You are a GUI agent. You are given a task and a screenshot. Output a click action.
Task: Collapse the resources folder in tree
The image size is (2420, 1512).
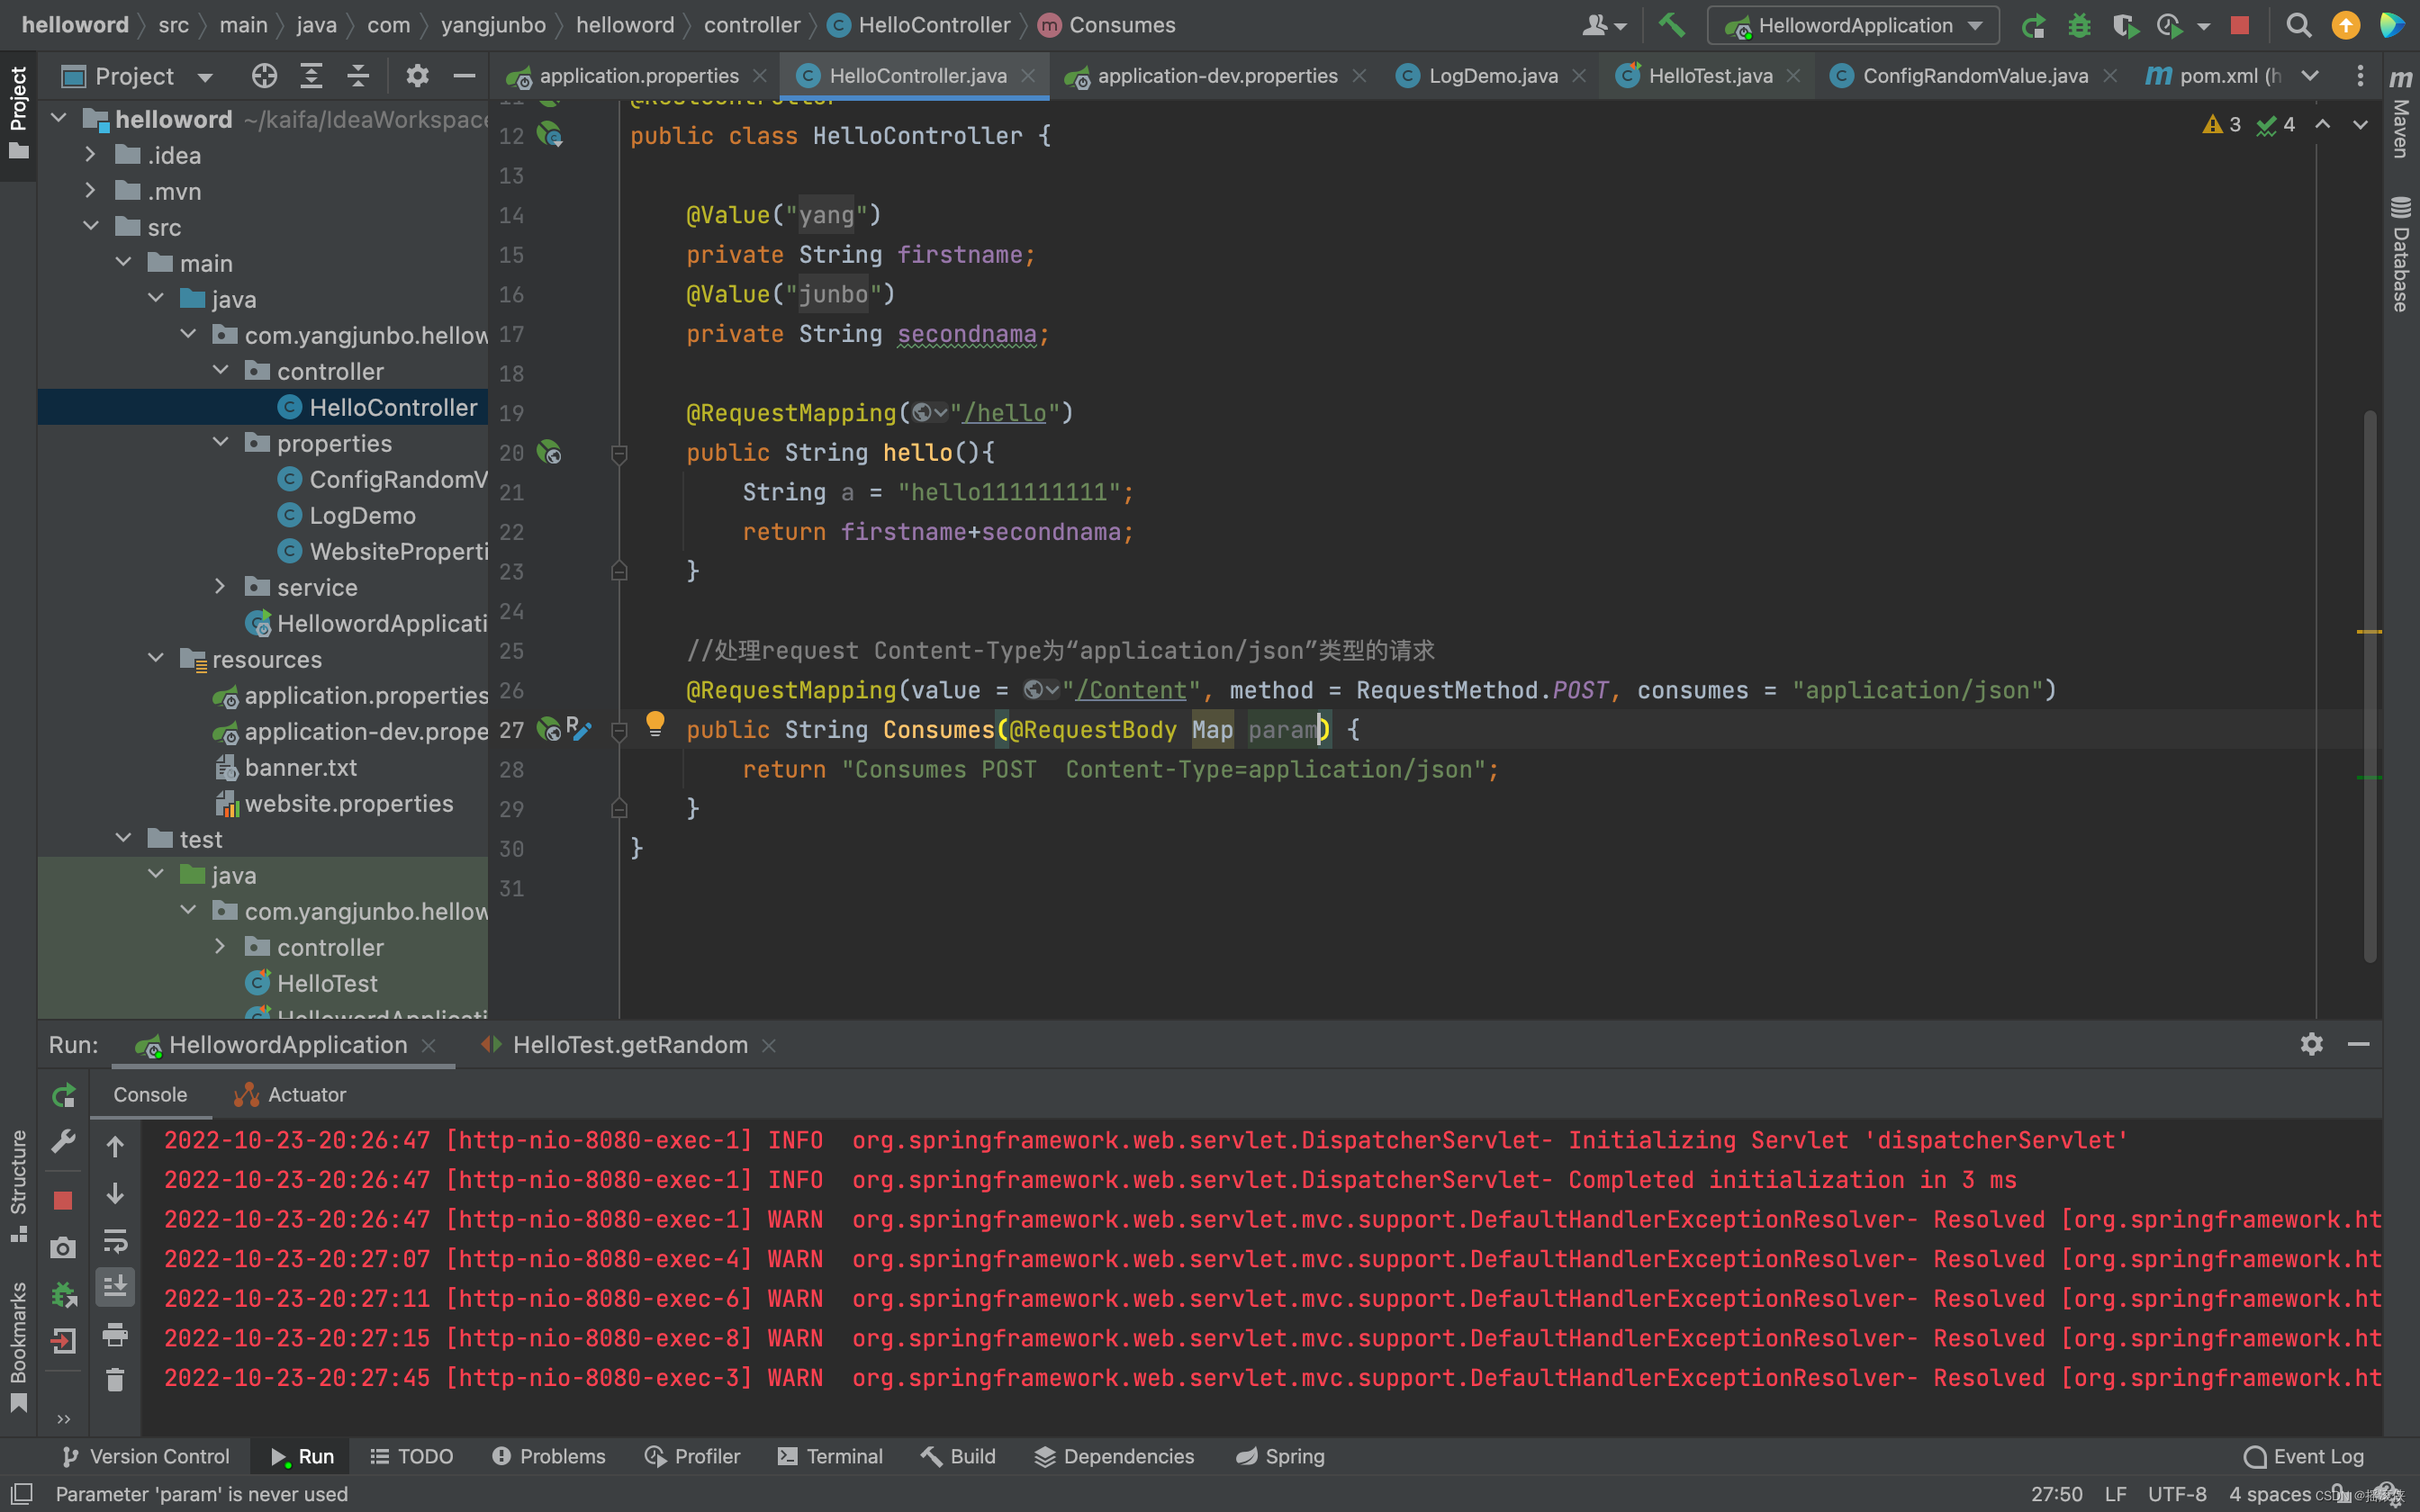tap(156, 659)
